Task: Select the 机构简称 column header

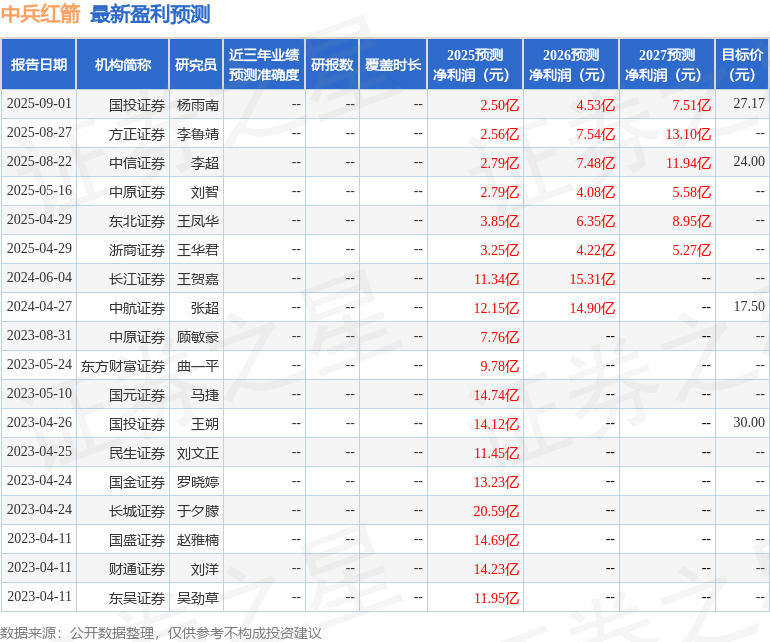Action: pyautogui.click(x=123, y=64)
